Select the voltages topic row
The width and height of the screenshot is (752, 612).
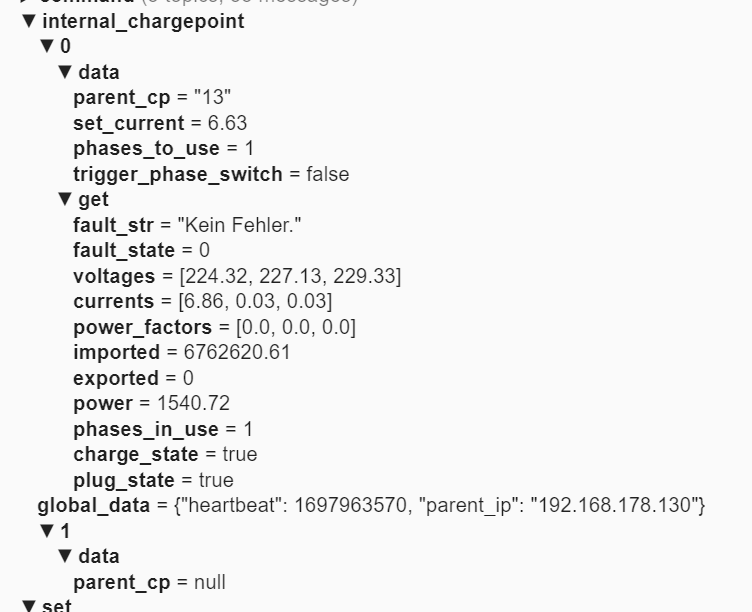(x=237, y=276)
